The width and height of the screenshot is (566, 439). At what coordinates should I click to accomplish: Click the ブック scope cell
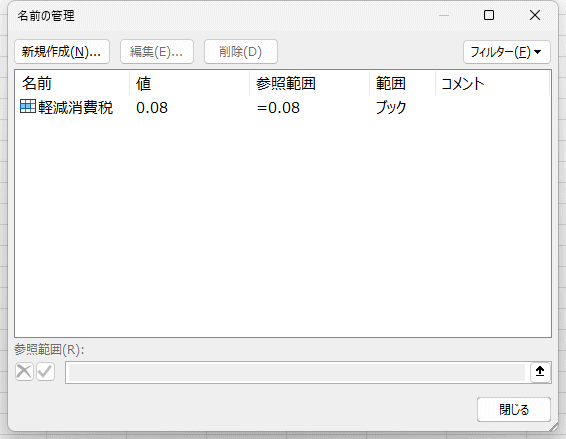click(x=391, y=108)
